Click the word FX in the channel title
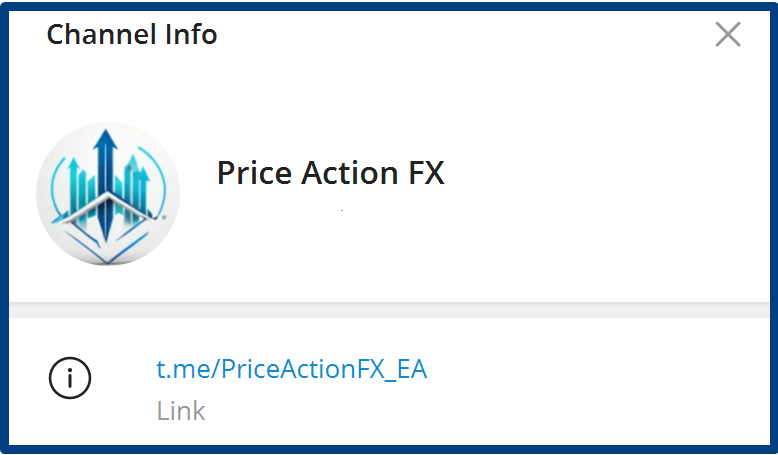This screenshot has width=778, height=455. 423,173
